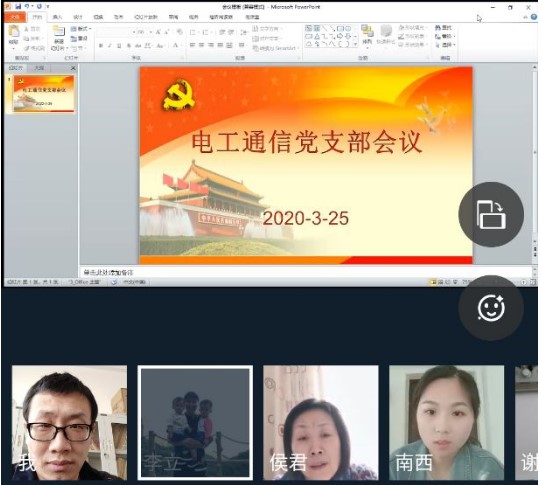Open the emoji reaction button

pyautogui.click(x=491, y=307)
